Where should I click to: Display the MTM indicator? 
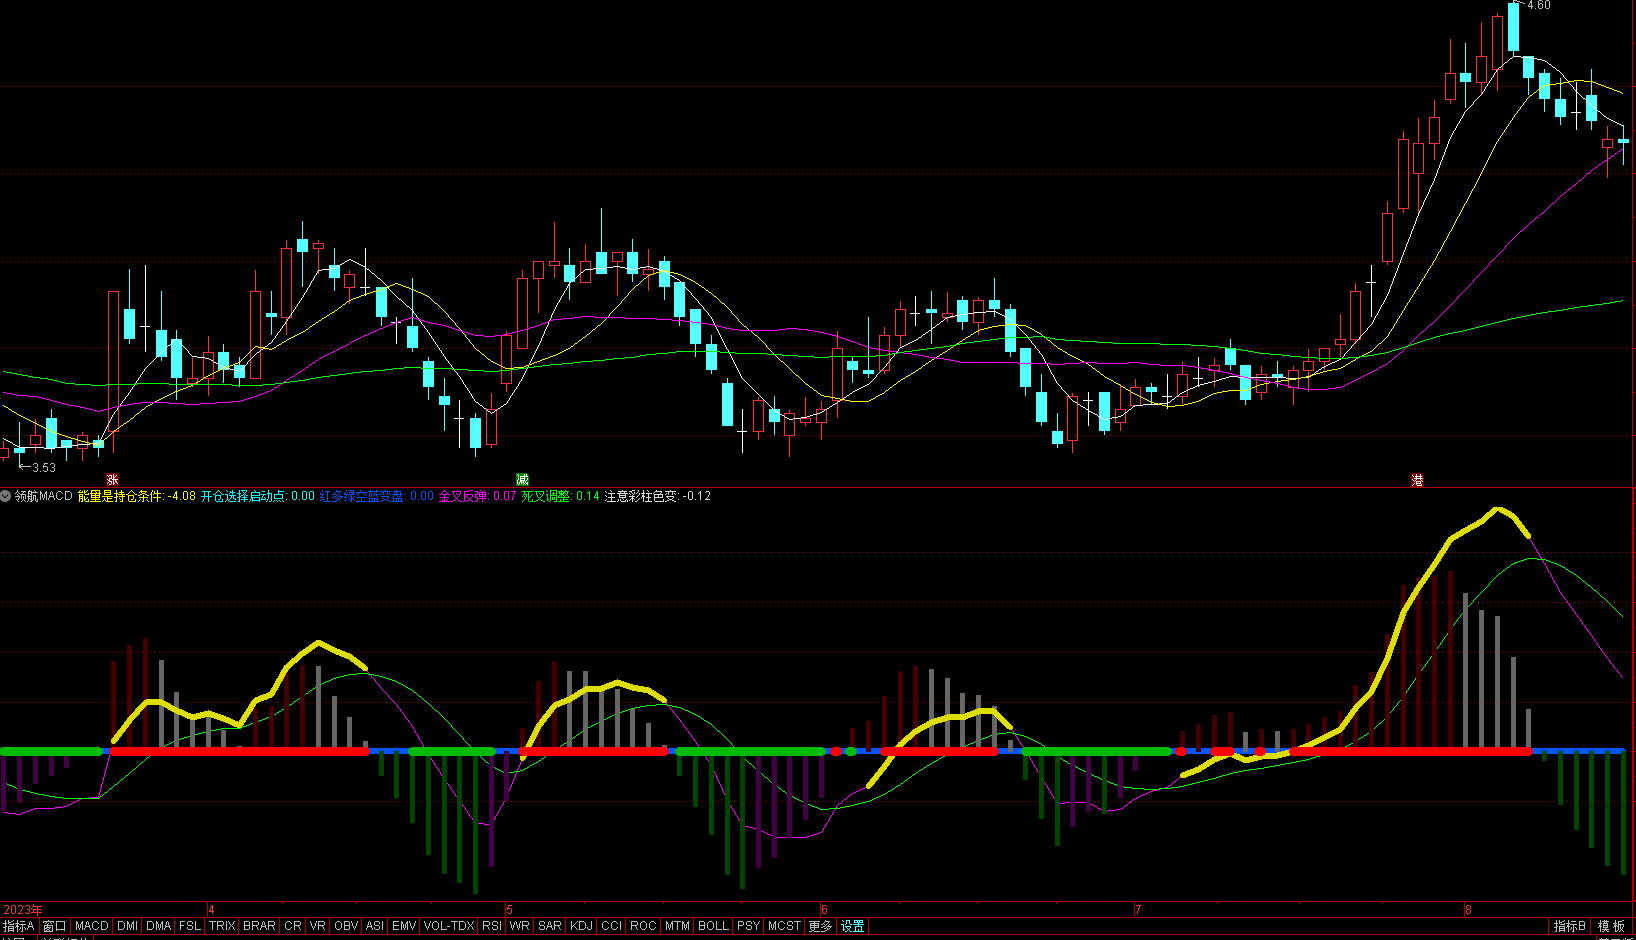(677, 926)
